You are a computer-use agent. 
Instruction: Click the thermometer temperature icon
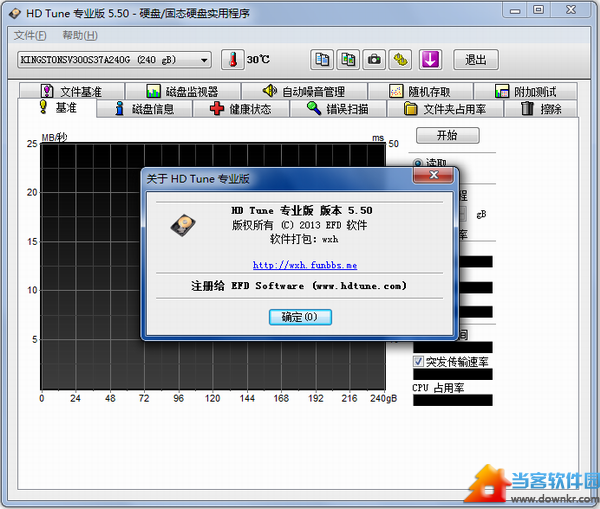[x=233, y=60]
